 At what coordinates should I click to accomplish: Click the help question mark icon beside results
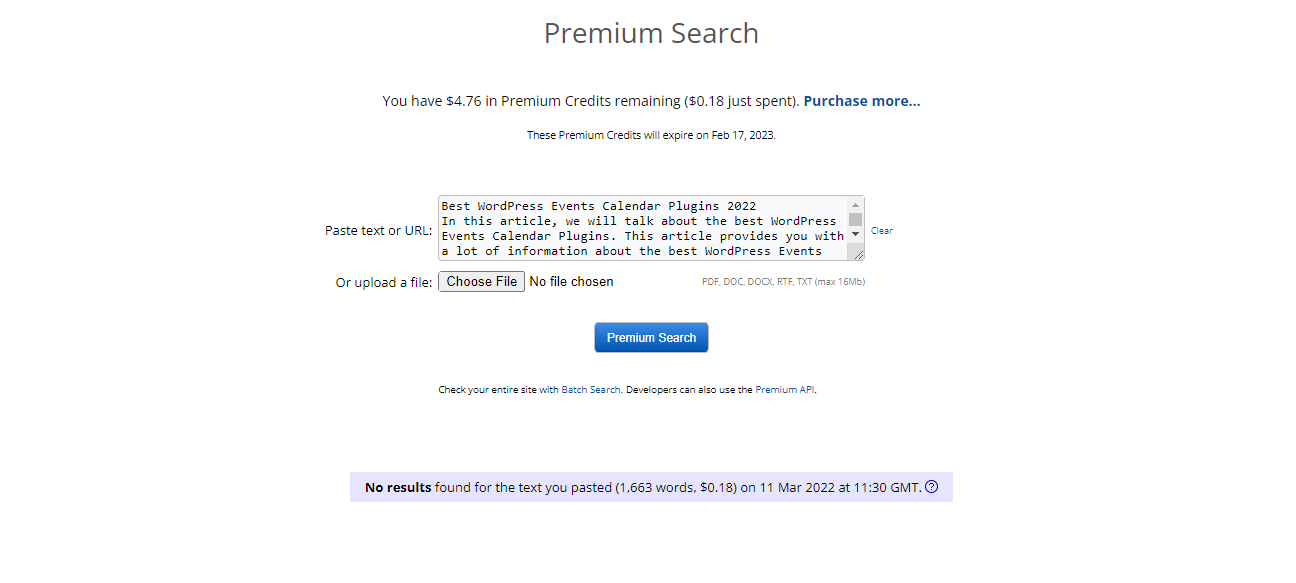[x=931, y=487]
